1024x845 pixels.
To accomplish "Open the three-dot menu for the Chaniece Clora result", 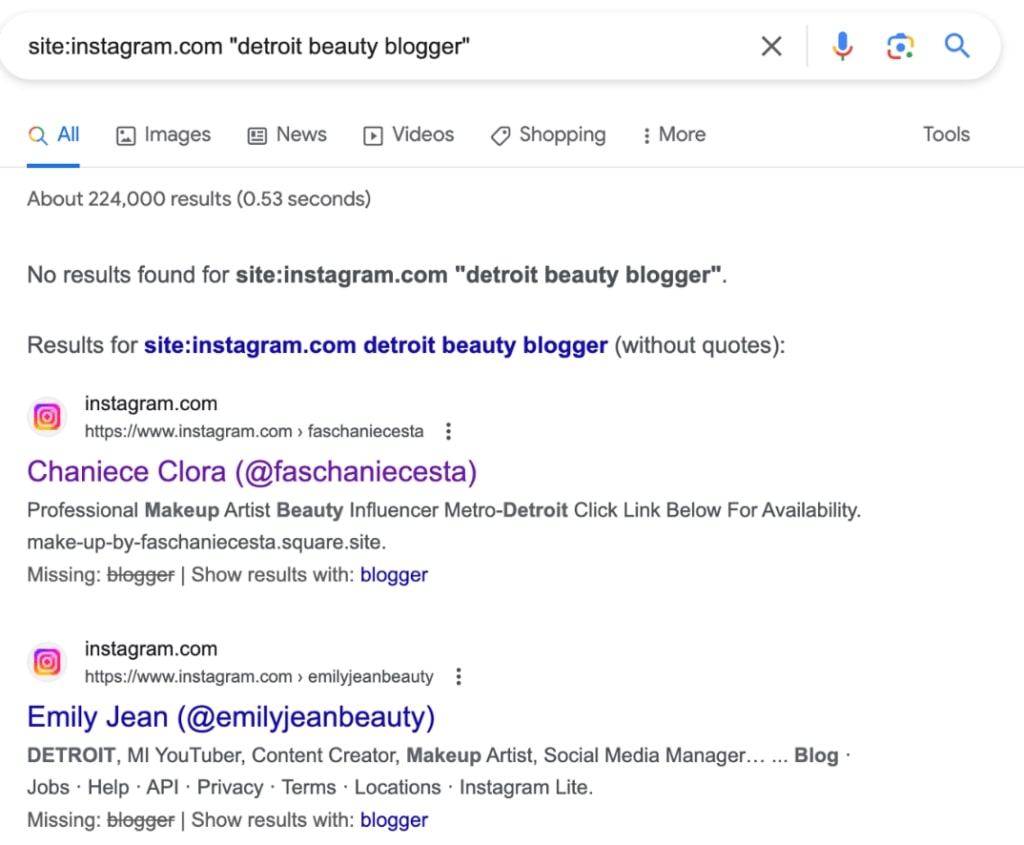I will (x=448, y=431).
